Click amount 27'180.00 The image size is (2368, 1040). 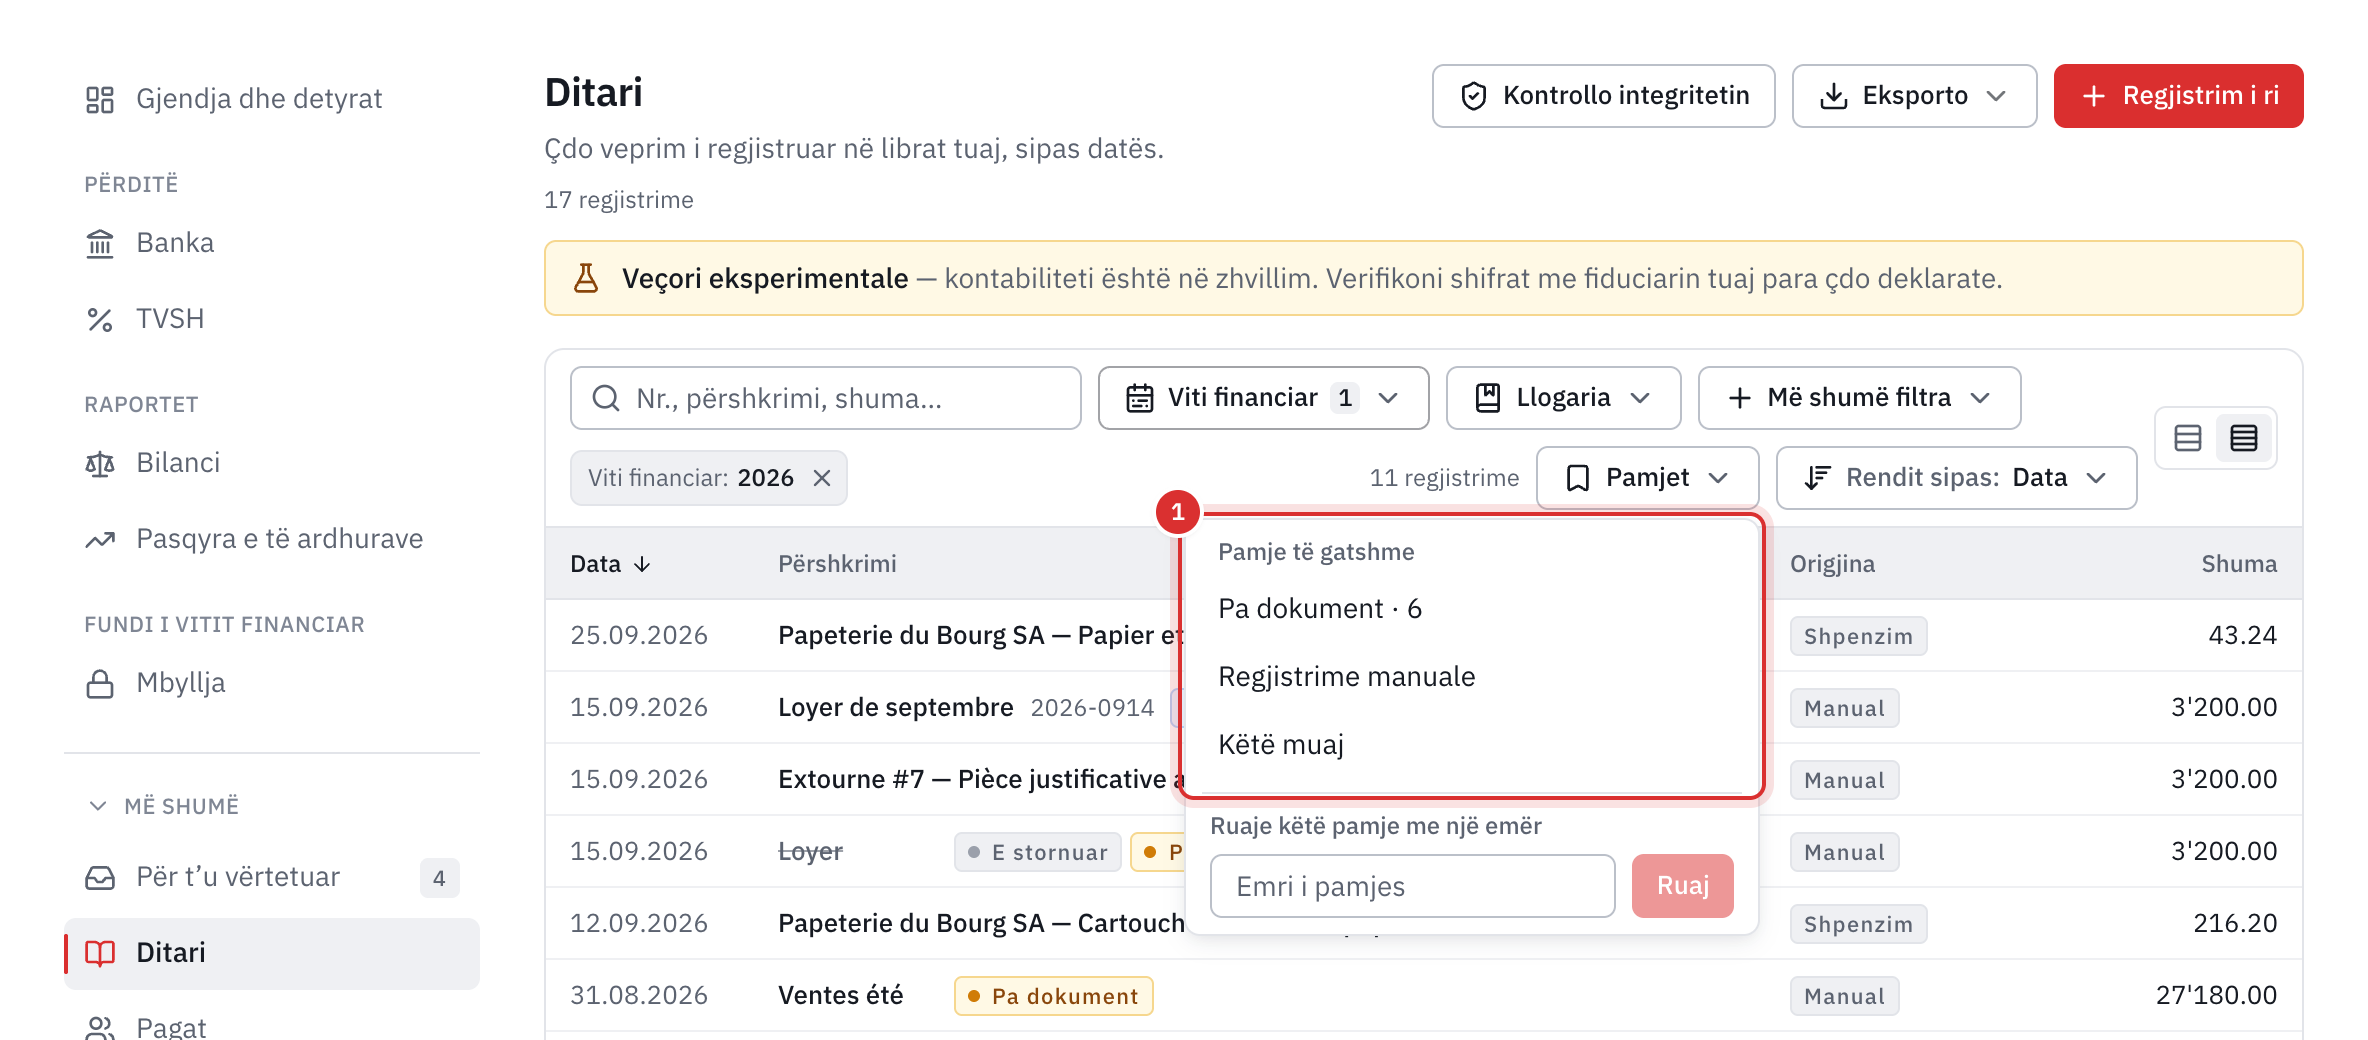tap(2216, 996)
